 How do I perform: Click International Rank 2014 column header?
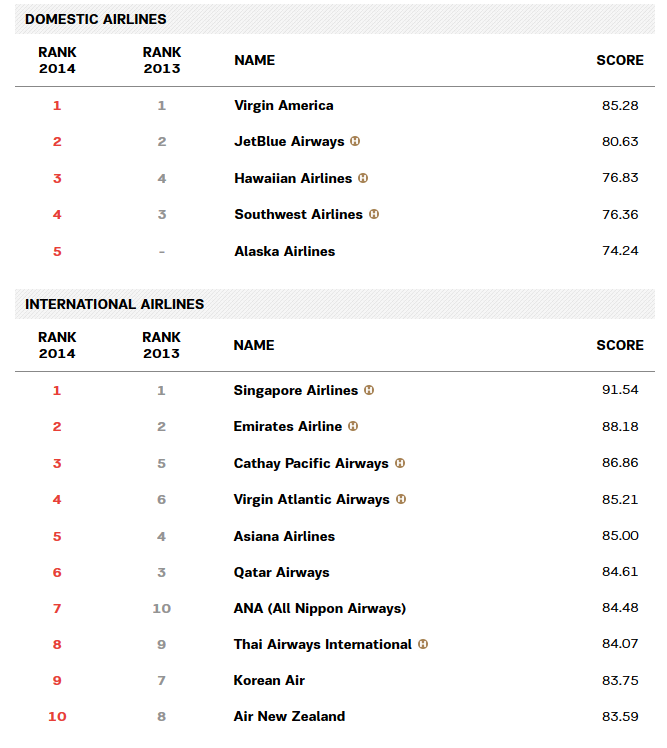pos(57,345)
